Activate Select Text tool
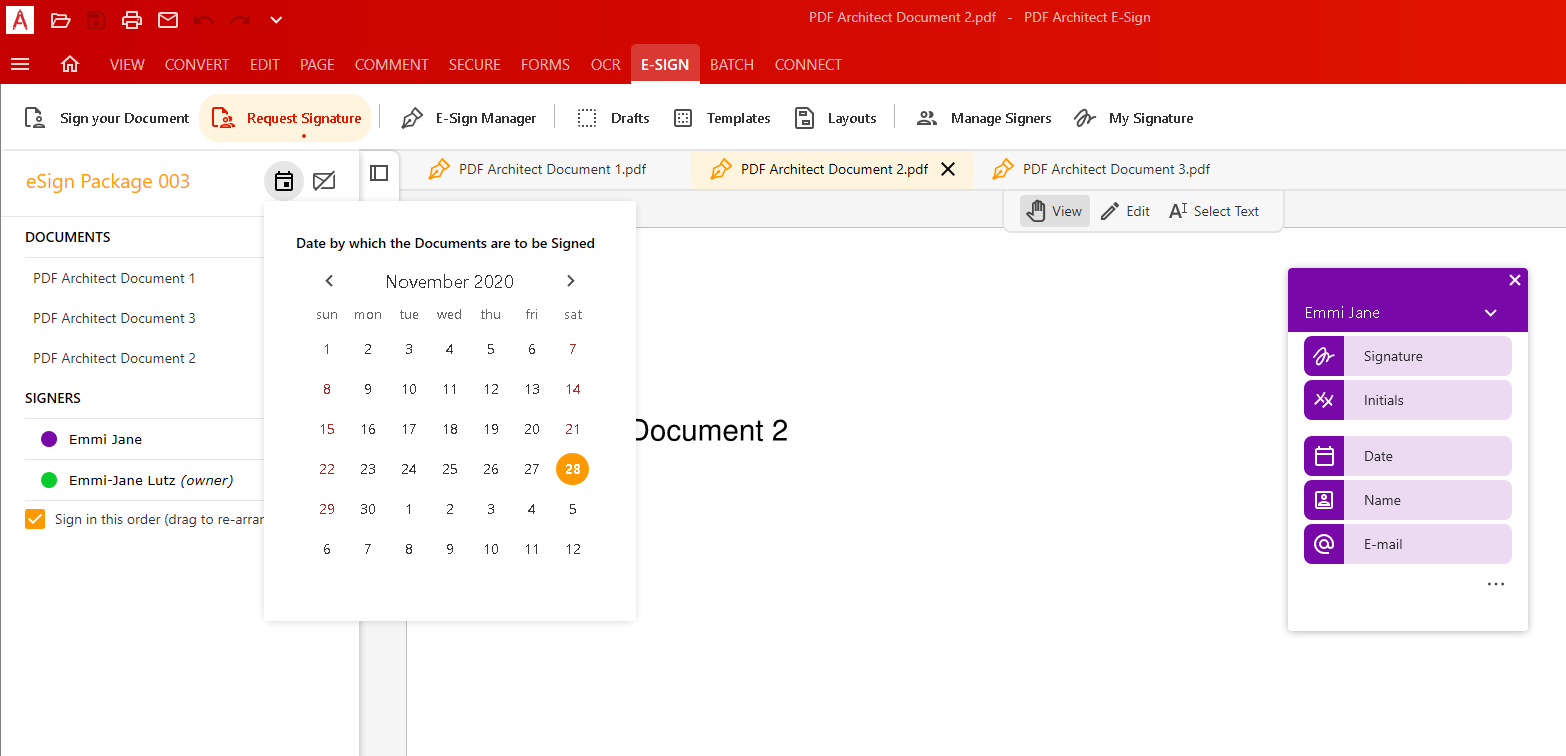Screen dimensions: 1566x756 tap(1214, 211)
